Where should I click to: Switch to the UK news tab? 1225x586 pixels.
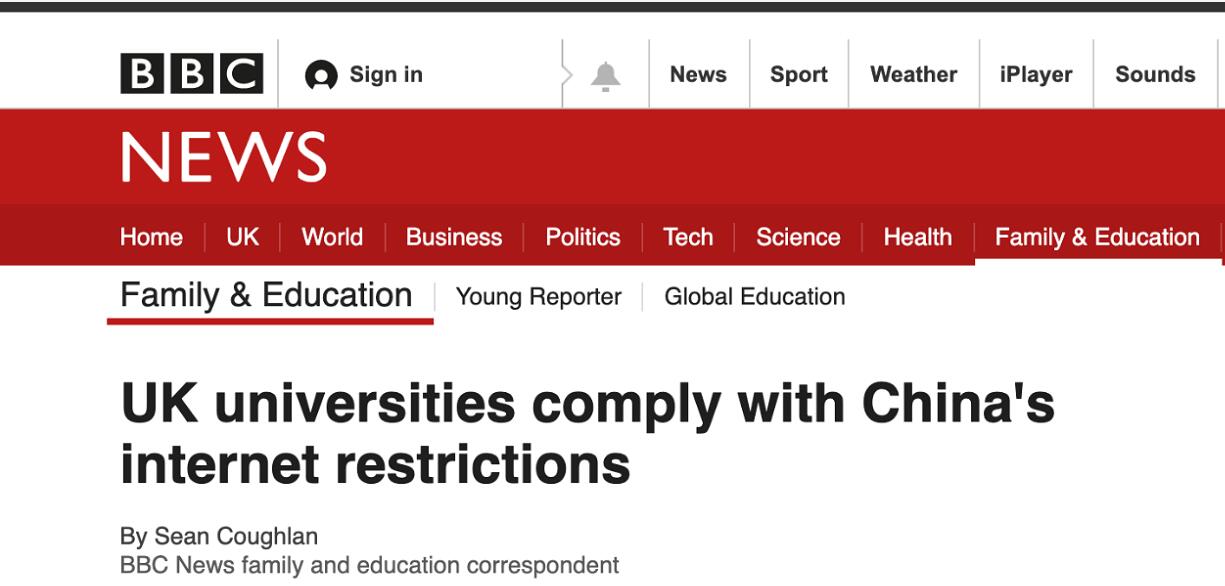(x=242, y=237)
